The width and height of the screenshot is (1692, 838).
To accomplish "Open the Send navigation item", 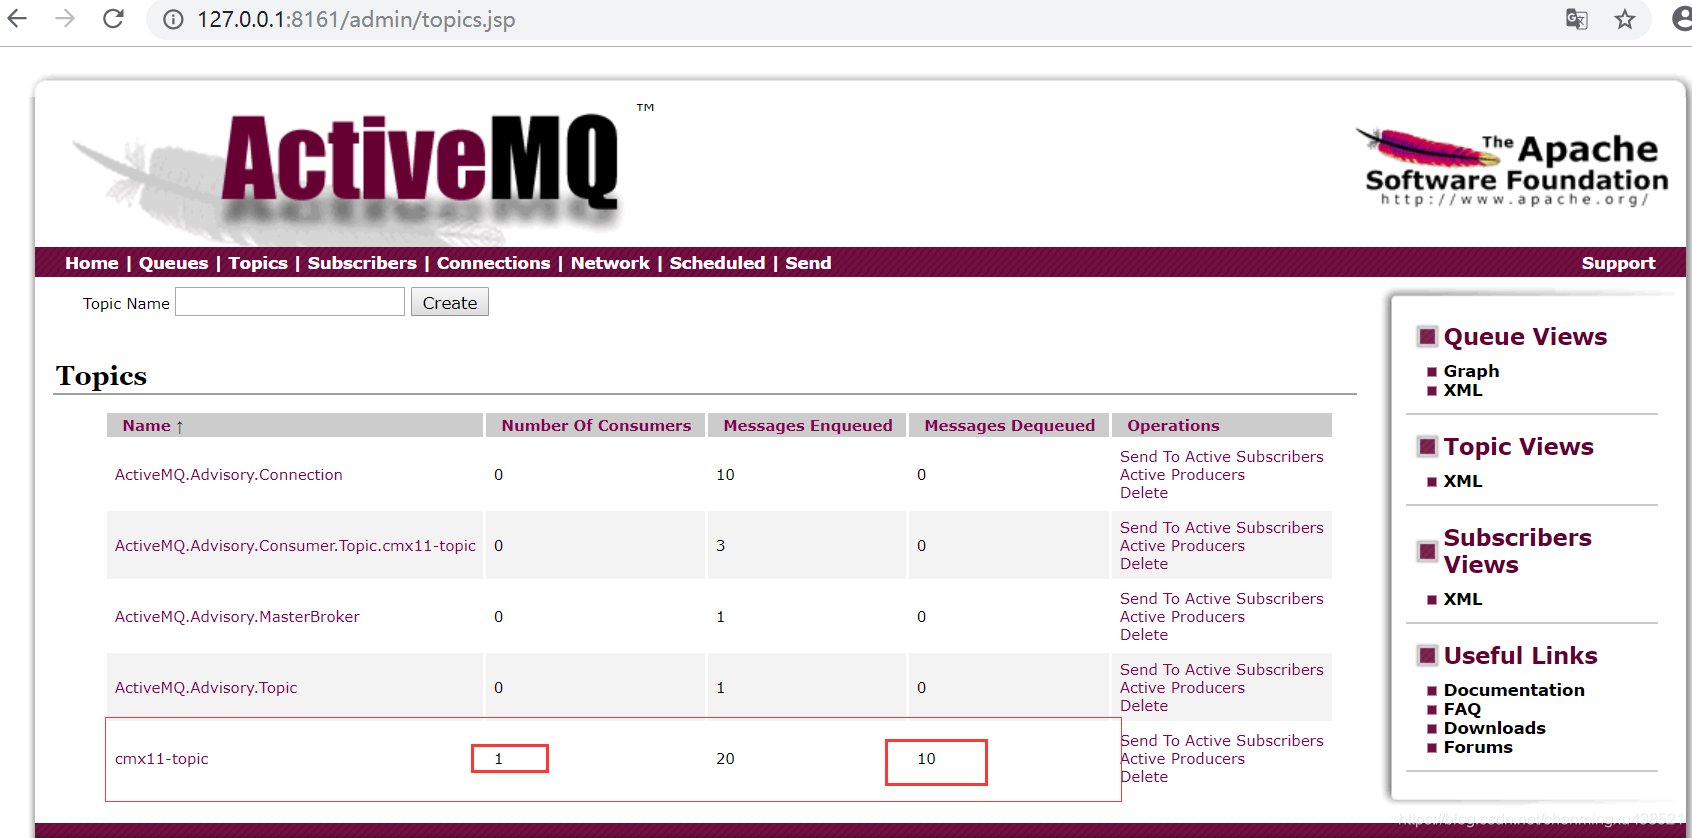I will tap(808, 263).
